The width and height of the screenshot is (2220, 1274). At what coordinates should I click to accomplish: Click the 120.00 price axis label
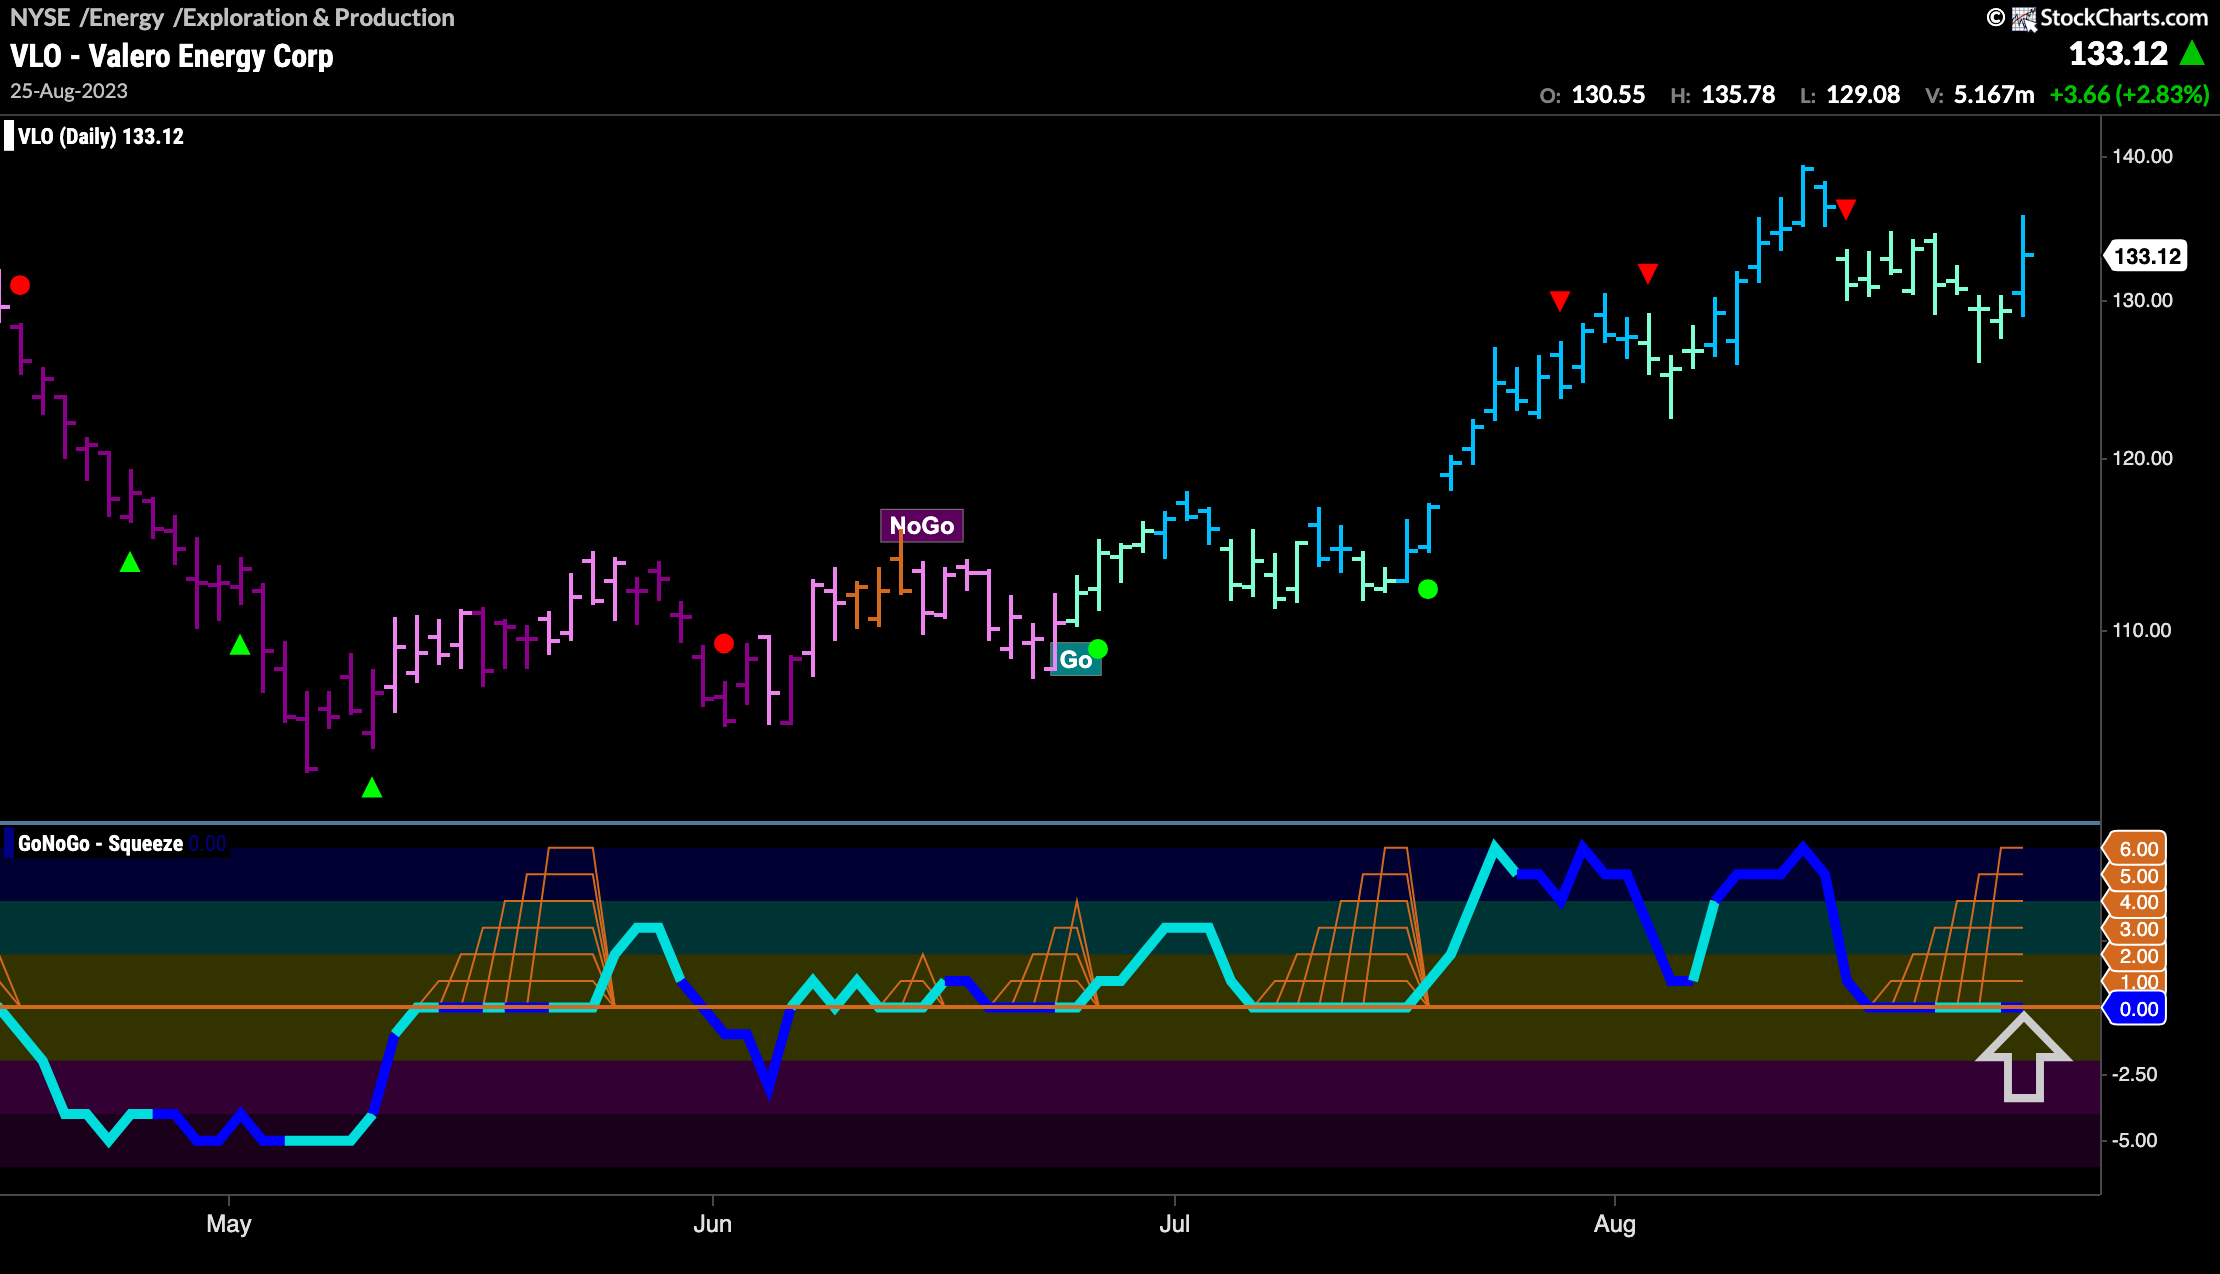click(2142, 458)
